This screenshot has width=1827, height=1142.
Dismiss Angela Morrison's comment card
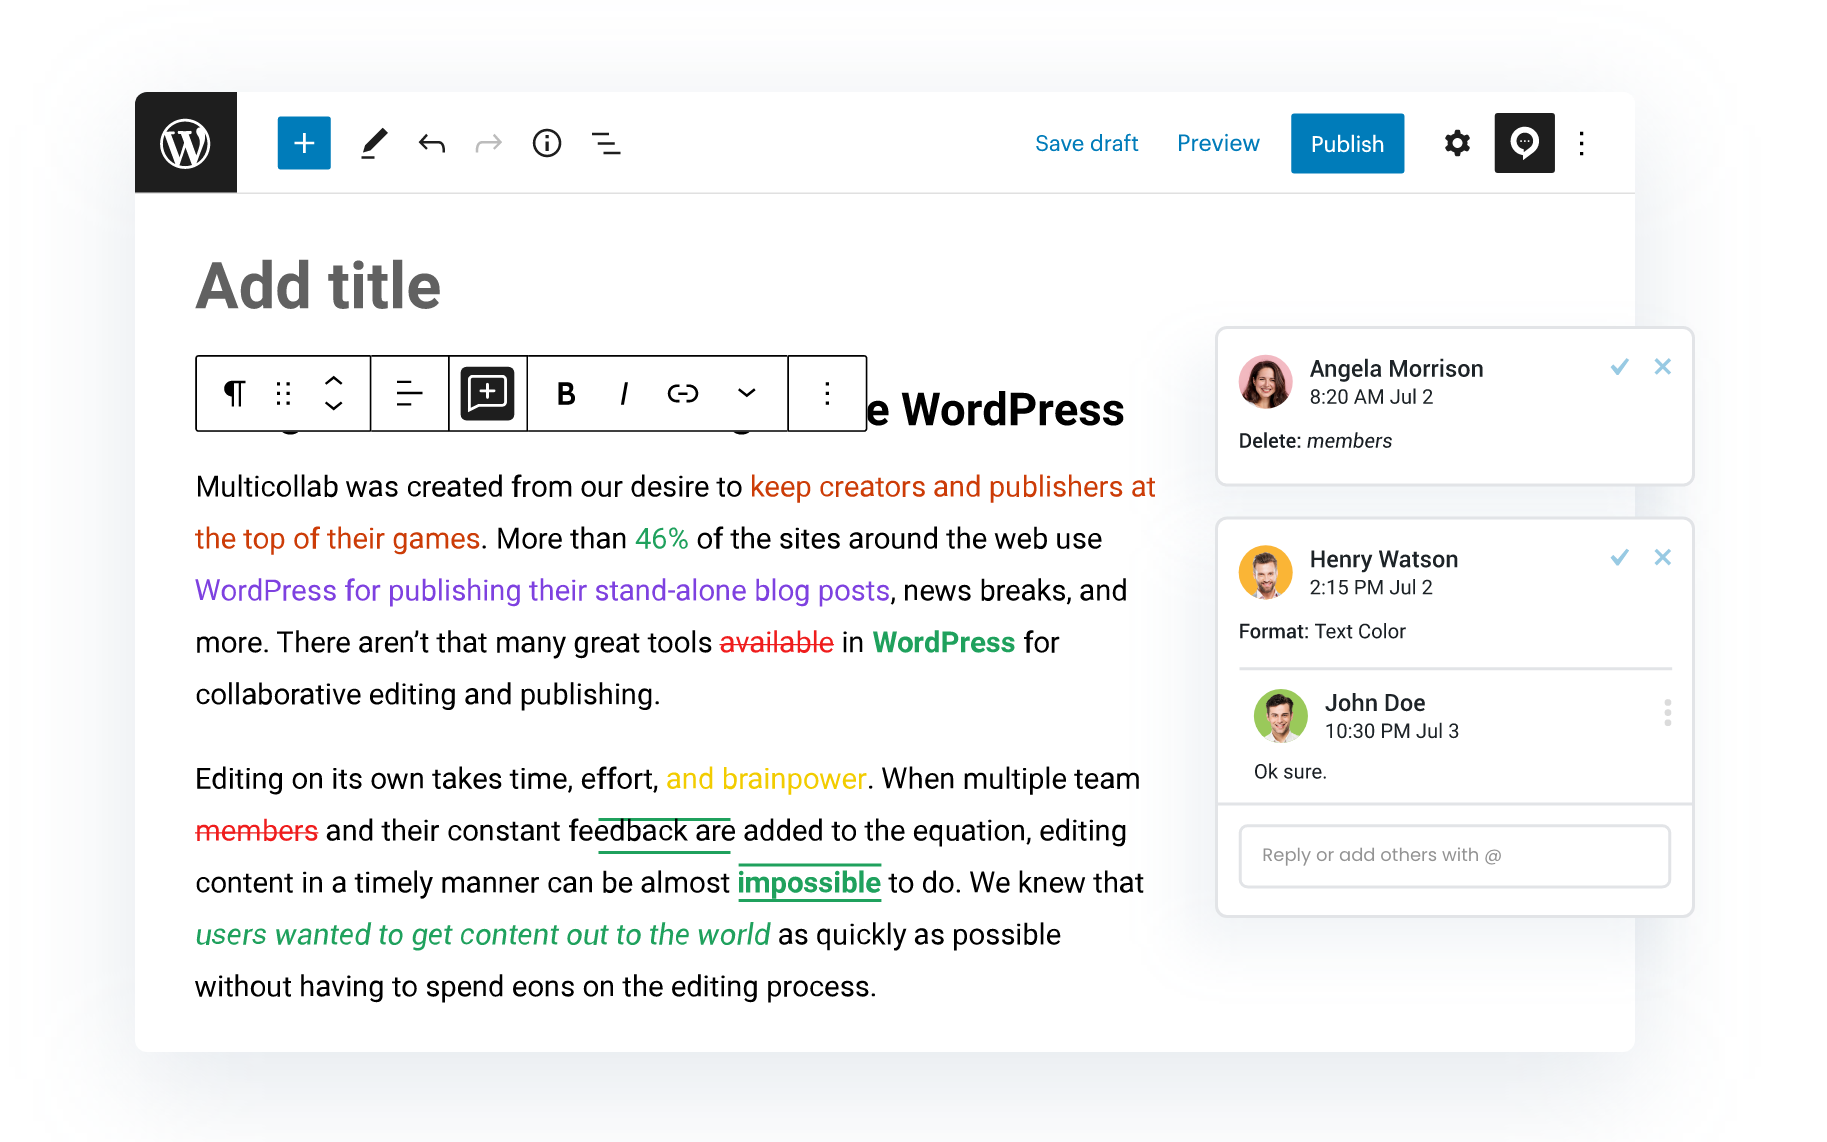[x=1663, y=367]
